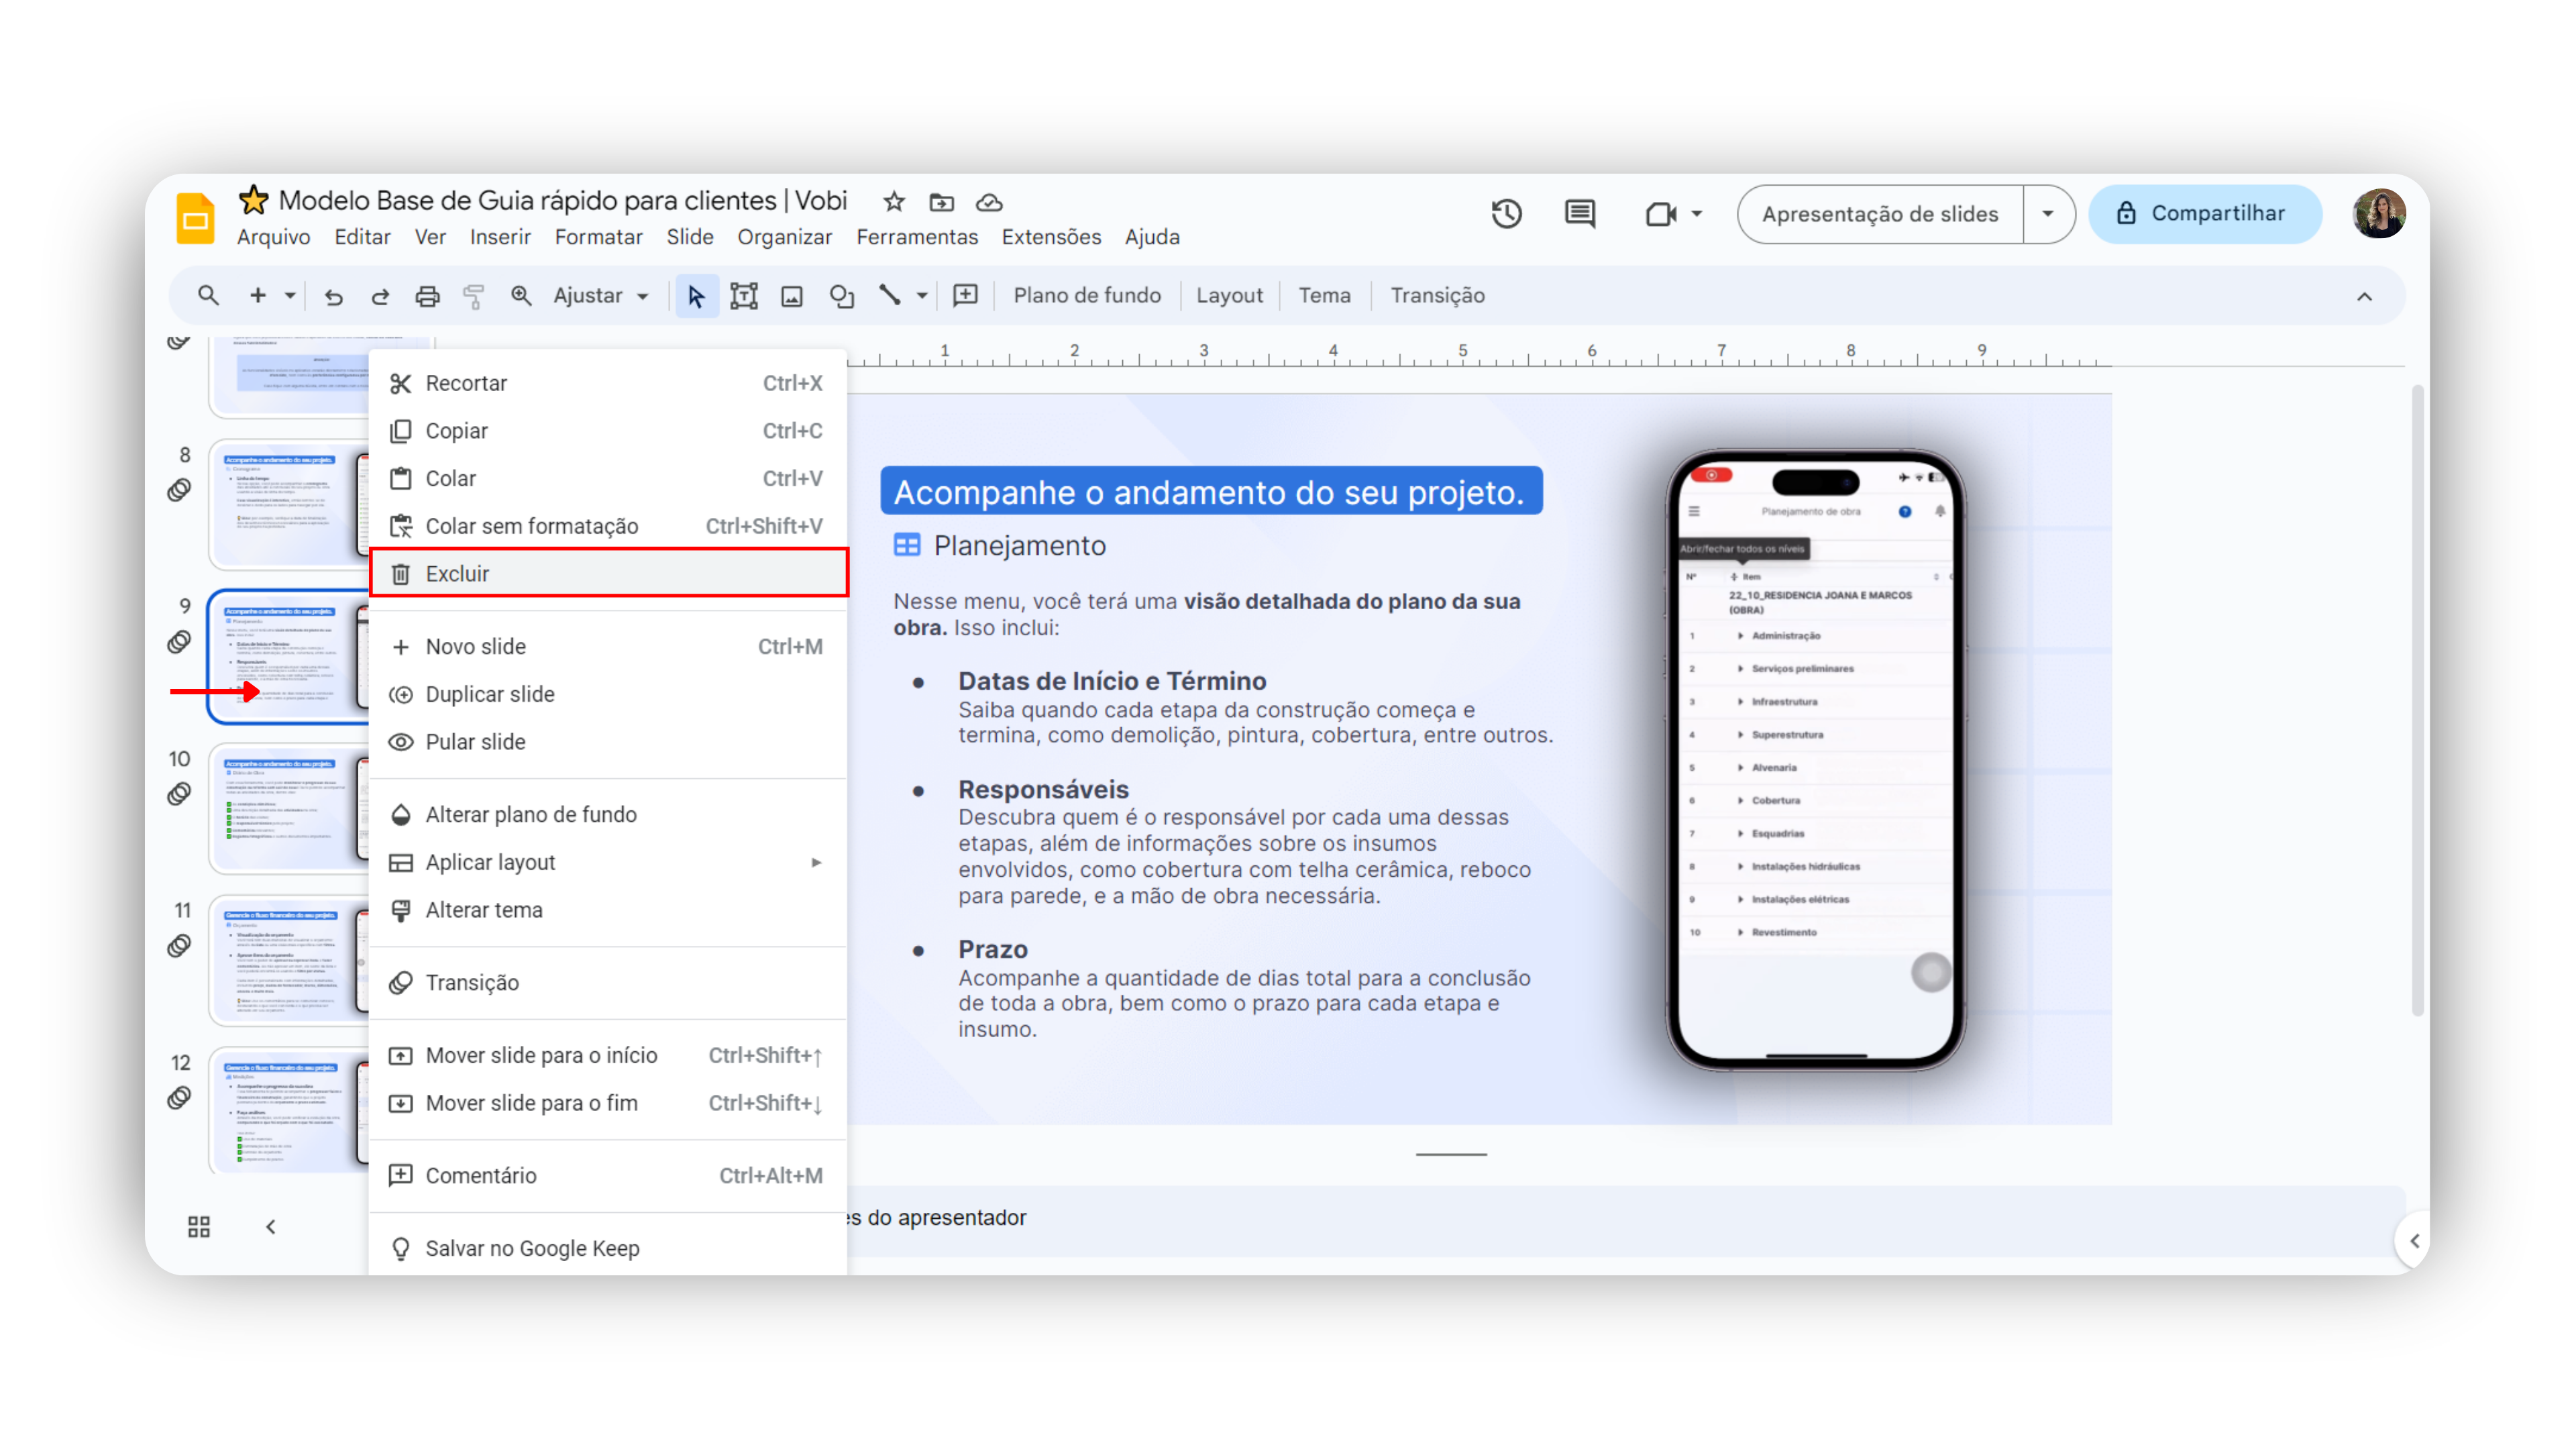Click the print toolbar icon
Screen dimensions: 2576x1449
point(427,296)
